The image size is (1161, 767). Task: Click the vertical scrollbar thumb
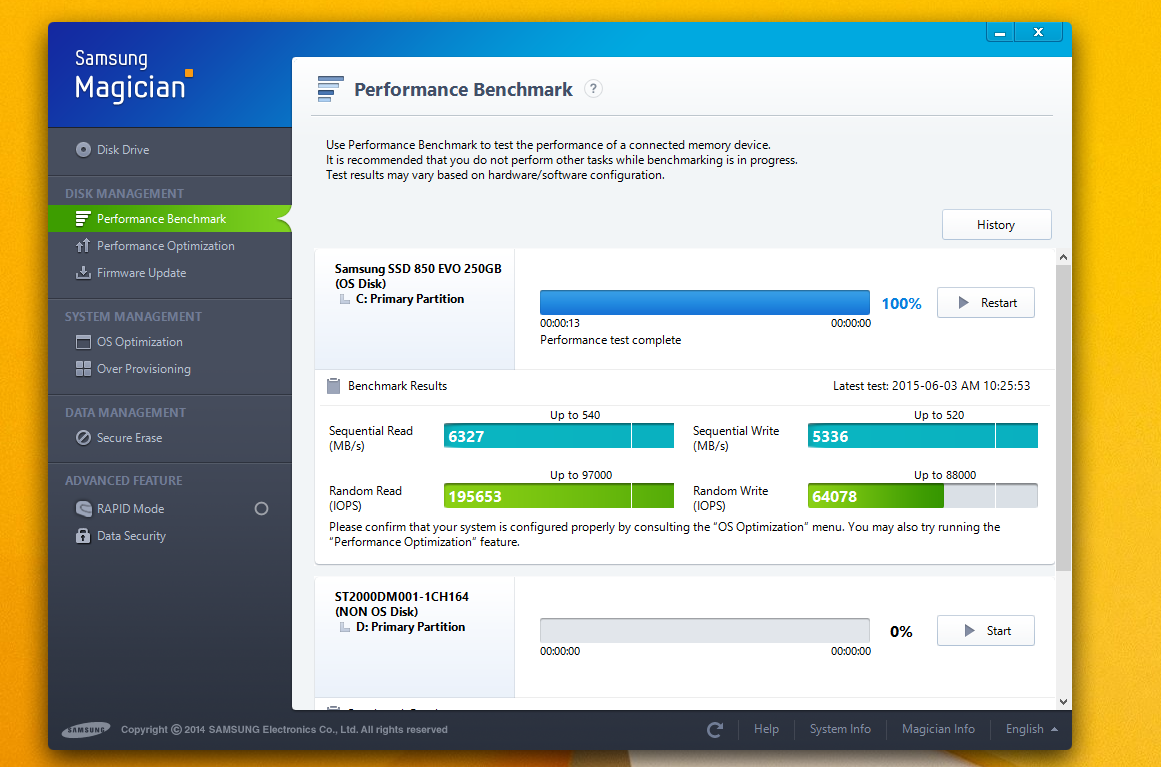(x=1063, y=417)
